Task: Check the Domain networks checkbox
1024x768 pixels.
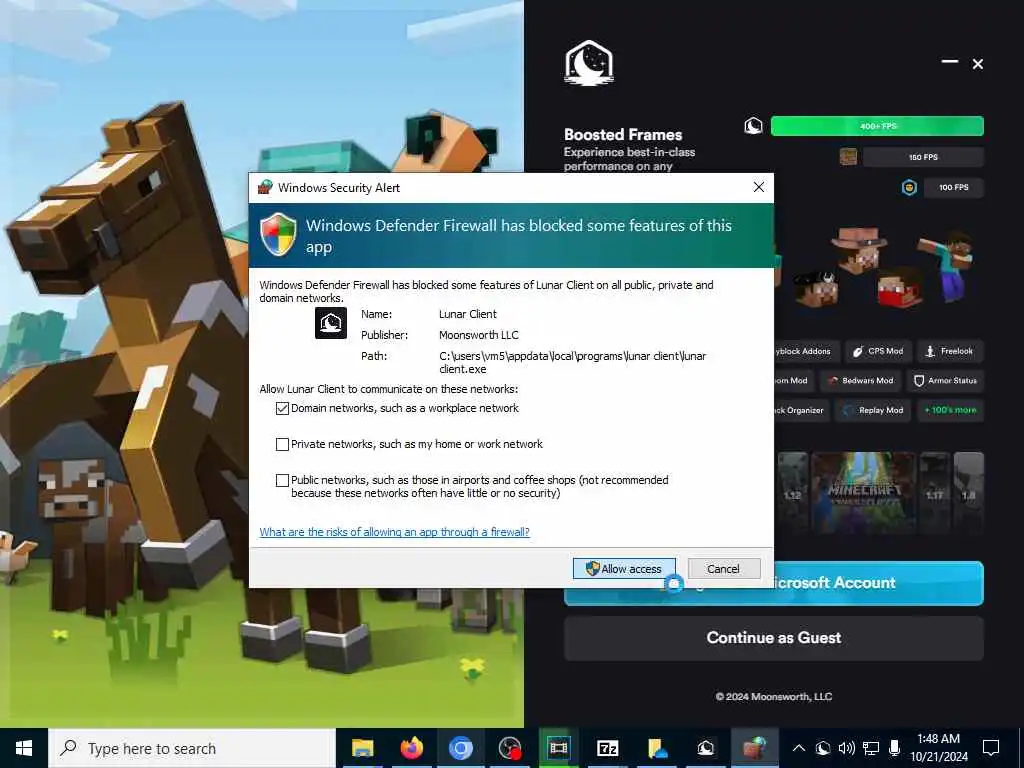Action: (282, 408)
